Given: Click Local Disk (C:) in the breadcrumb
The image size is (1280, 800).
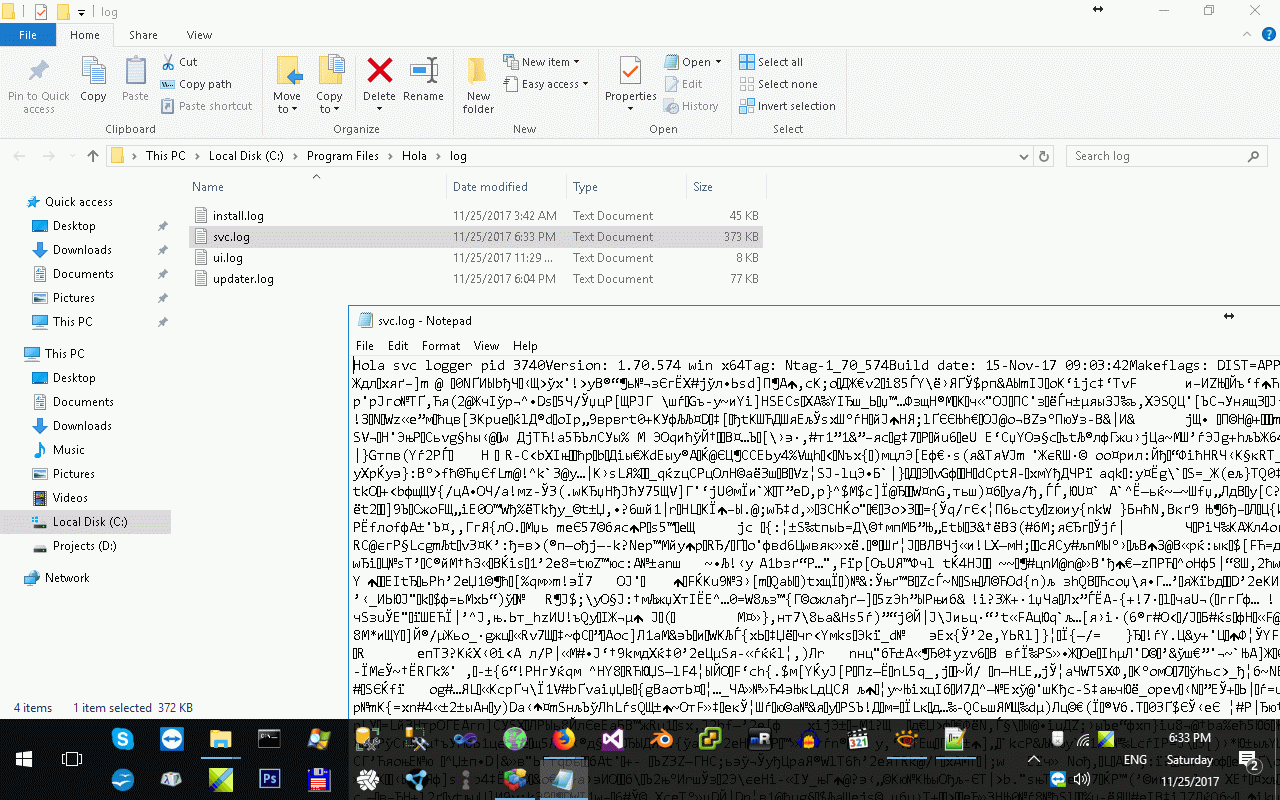Looking at the screenshot, I should point(246,156).
